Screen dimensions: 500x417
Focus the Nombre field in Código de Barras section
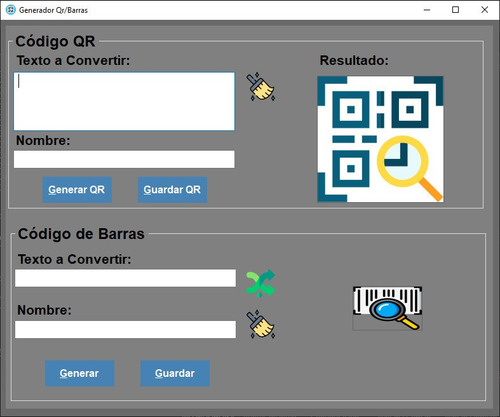pos(125,329)
